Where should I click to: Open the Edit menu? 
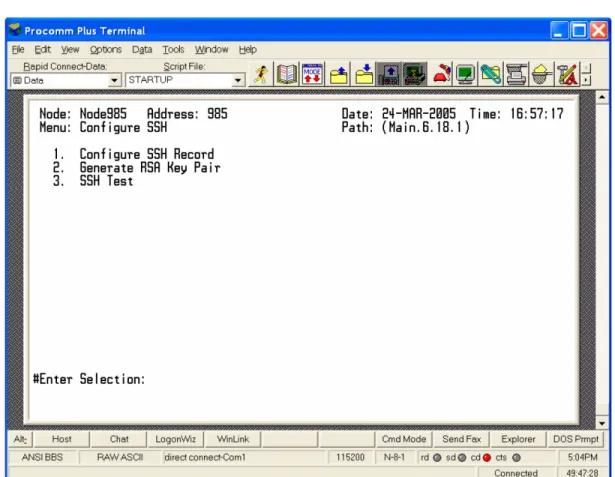[x=42, y=49]
